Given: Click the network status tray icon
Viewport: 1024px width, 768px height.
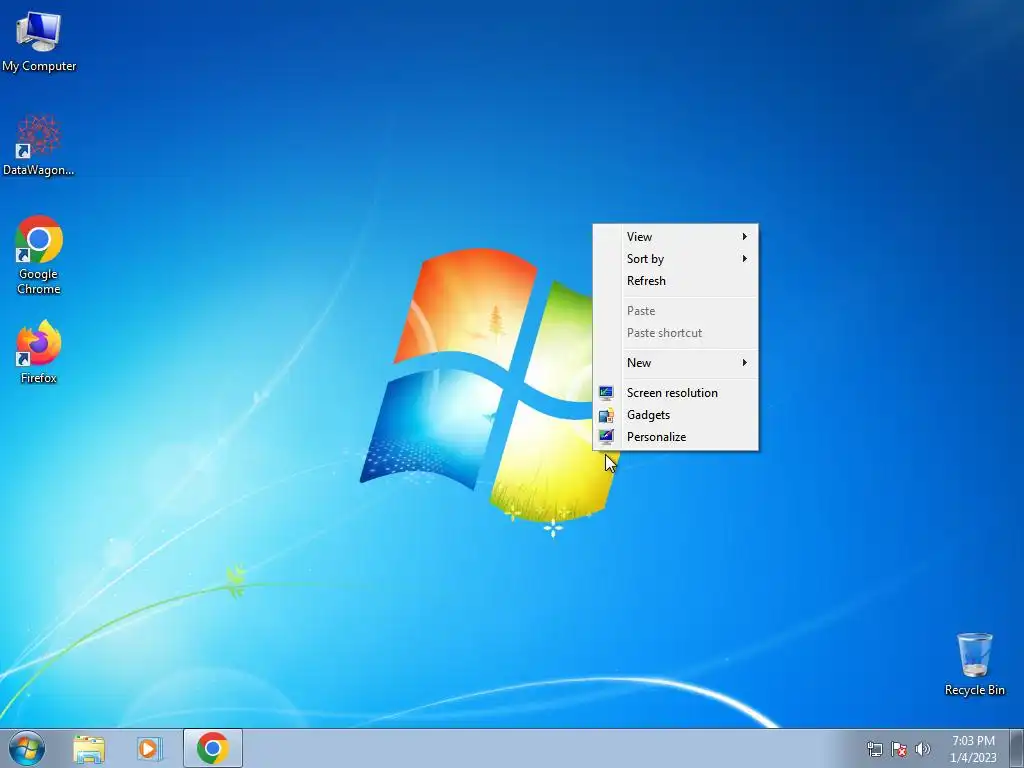Looking at the screenshot, I should pyautogui.click(x=874, y=749).
